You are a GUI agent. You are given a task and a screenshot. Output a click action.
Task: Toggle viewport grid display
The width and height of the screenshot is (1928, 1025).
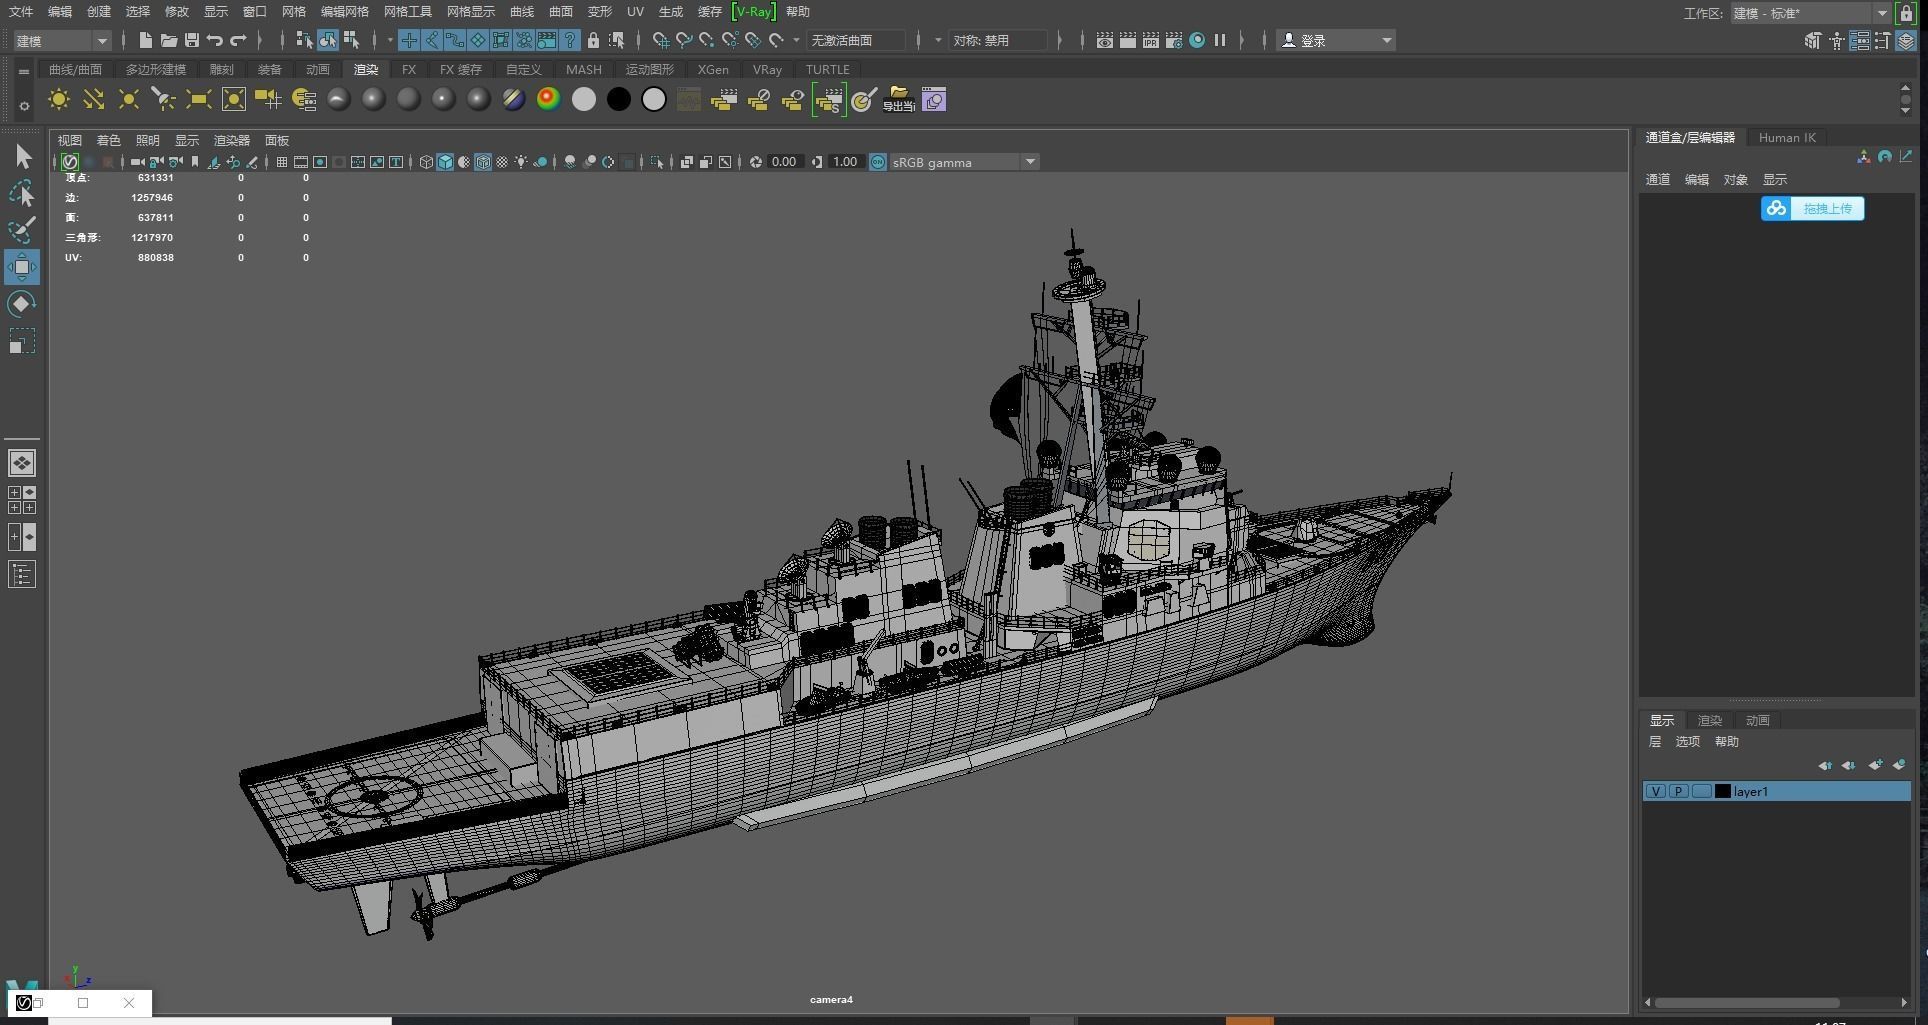click(282, 162)
